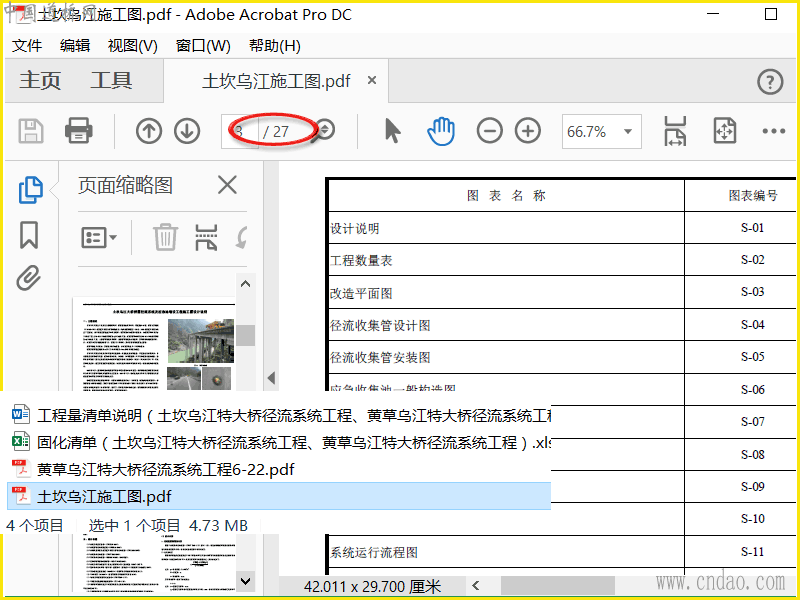Image resolution: width=800 pixels, height=600 pixels.
Task: Open the Help question mark icon
Action: [x=770, y=82]
